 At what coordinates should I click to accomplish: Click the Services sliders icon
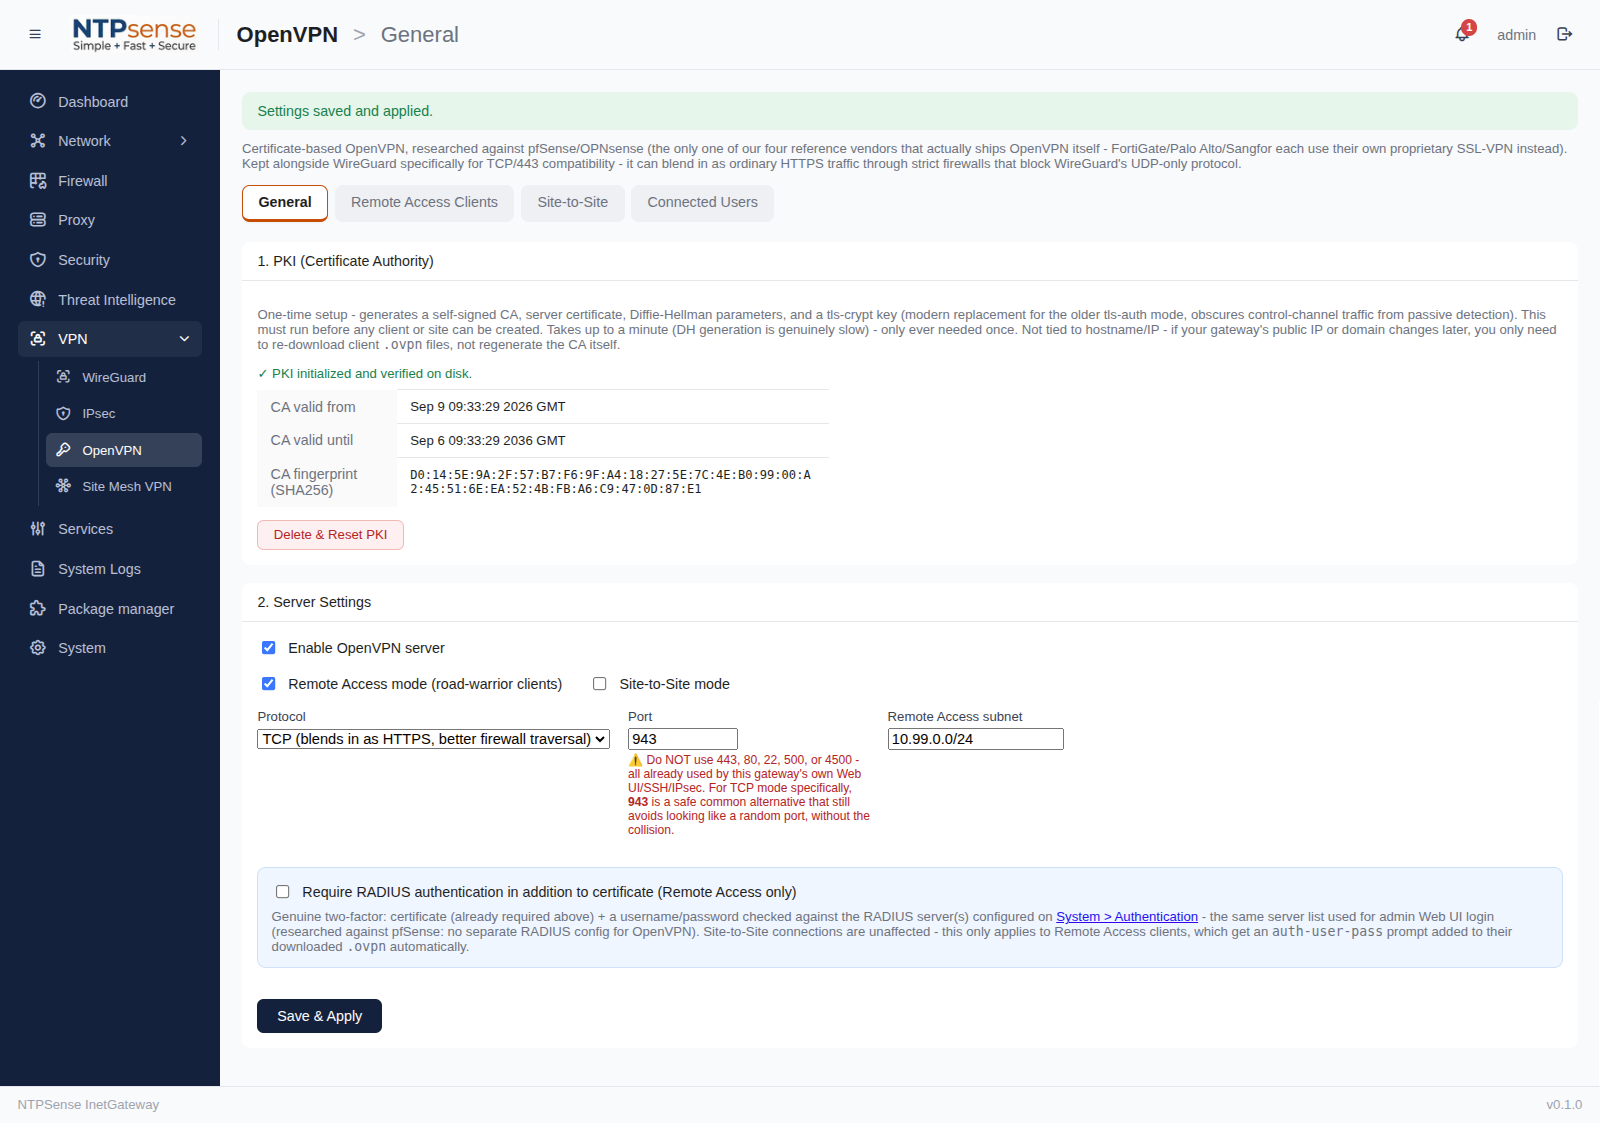pos(38,529)
